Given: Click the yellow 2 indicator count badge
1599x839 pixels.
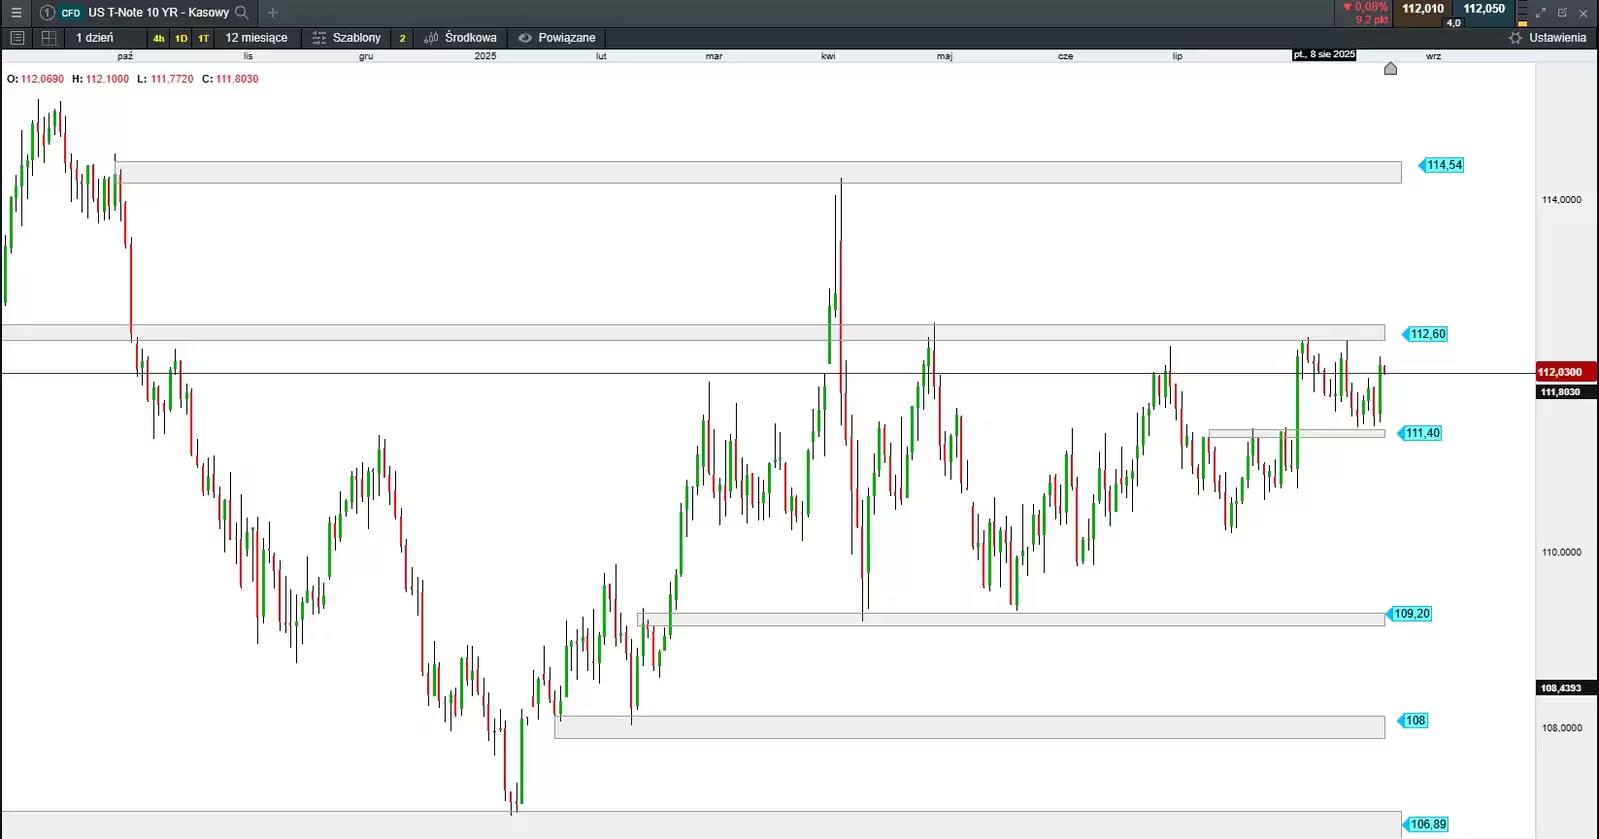Looking at the screenshot, I should pos(402,38).
